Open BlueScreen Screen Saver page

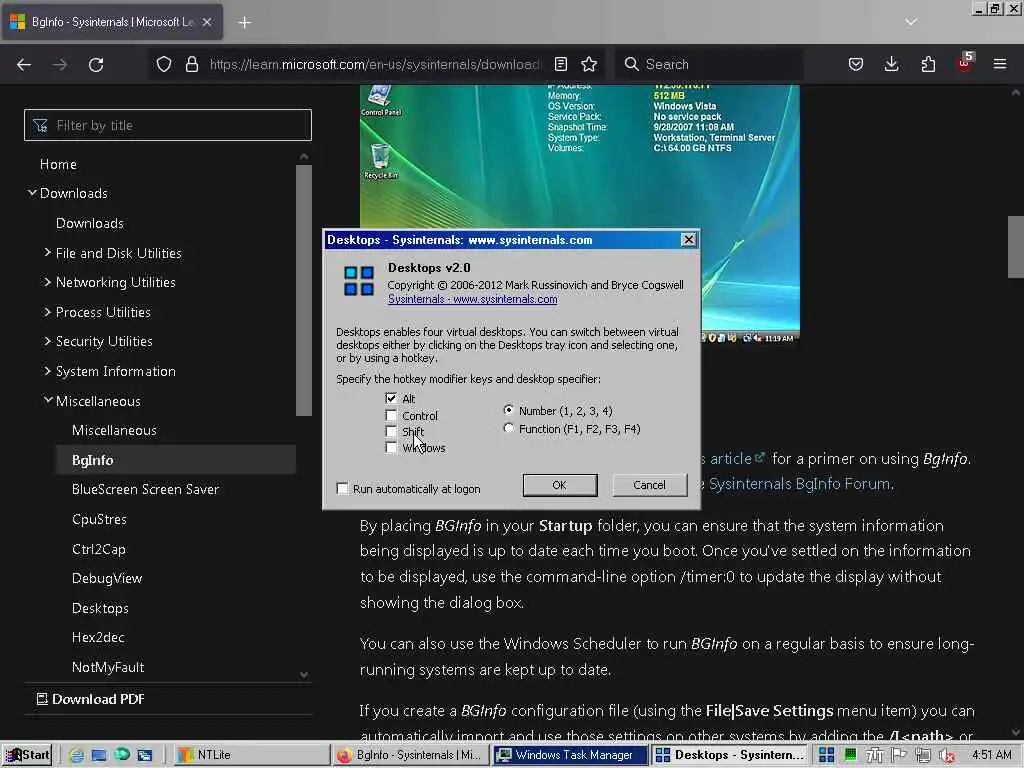tap(145, 489)
